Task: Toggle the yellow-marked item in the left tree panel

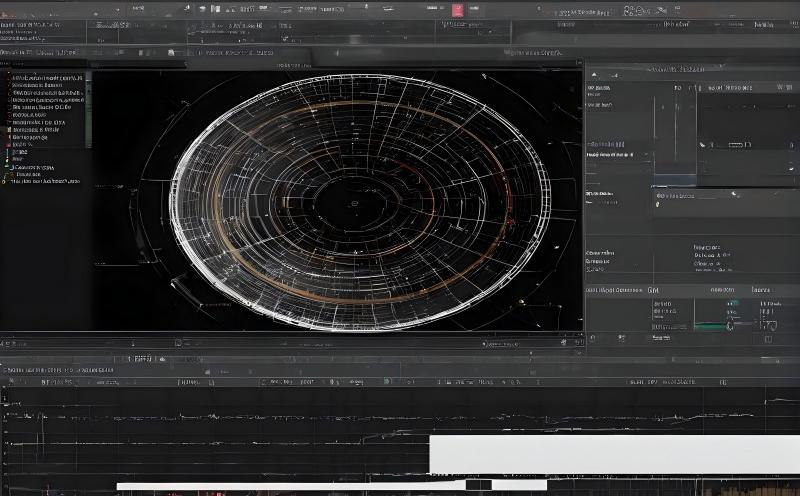Action: pyautogui.click(x=6, y=181)
